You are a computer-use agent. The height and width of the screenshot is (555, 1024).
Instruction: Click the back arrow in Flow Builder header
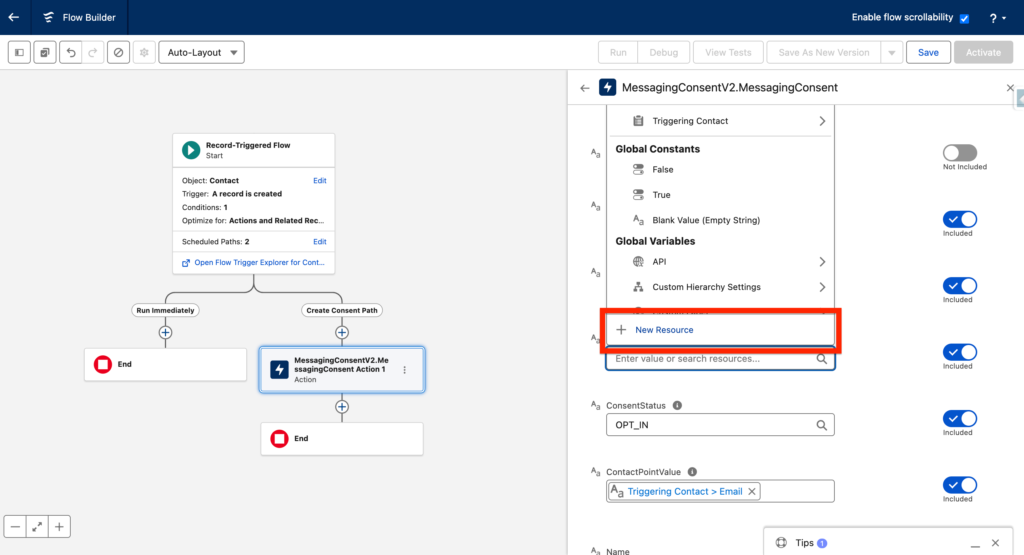(13, 17)
